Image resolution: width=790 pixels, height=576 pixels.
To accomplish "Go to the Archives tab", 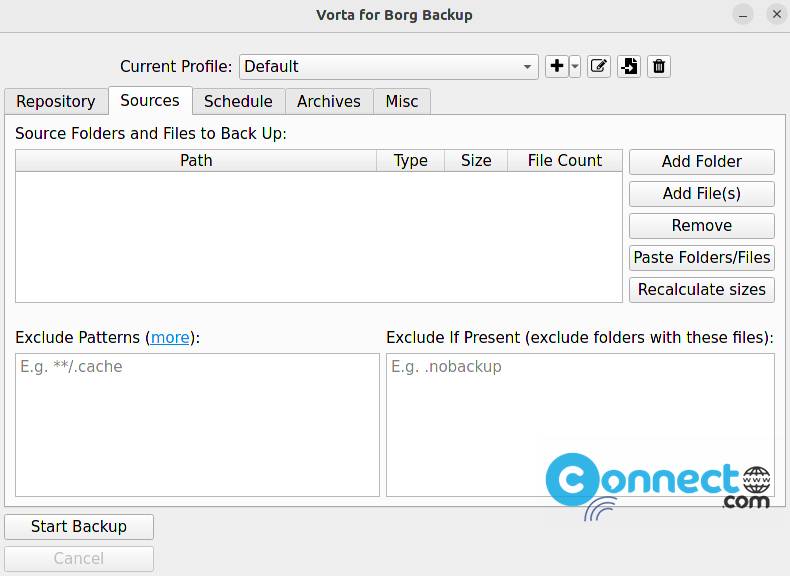I will click(x=329, y=101).
